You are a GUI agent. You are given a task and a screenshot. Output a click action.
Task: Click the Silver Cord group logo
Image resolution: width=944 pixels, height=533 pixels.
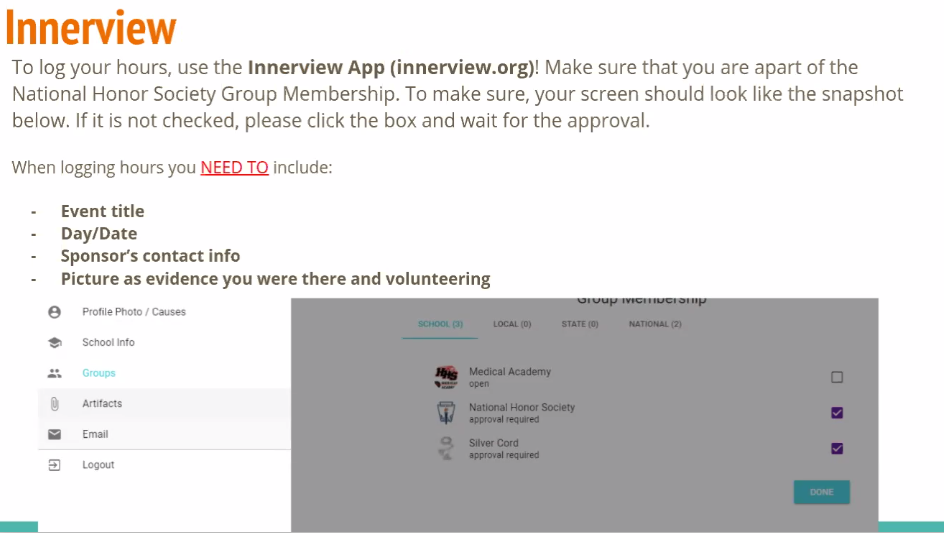pos(446,448)
